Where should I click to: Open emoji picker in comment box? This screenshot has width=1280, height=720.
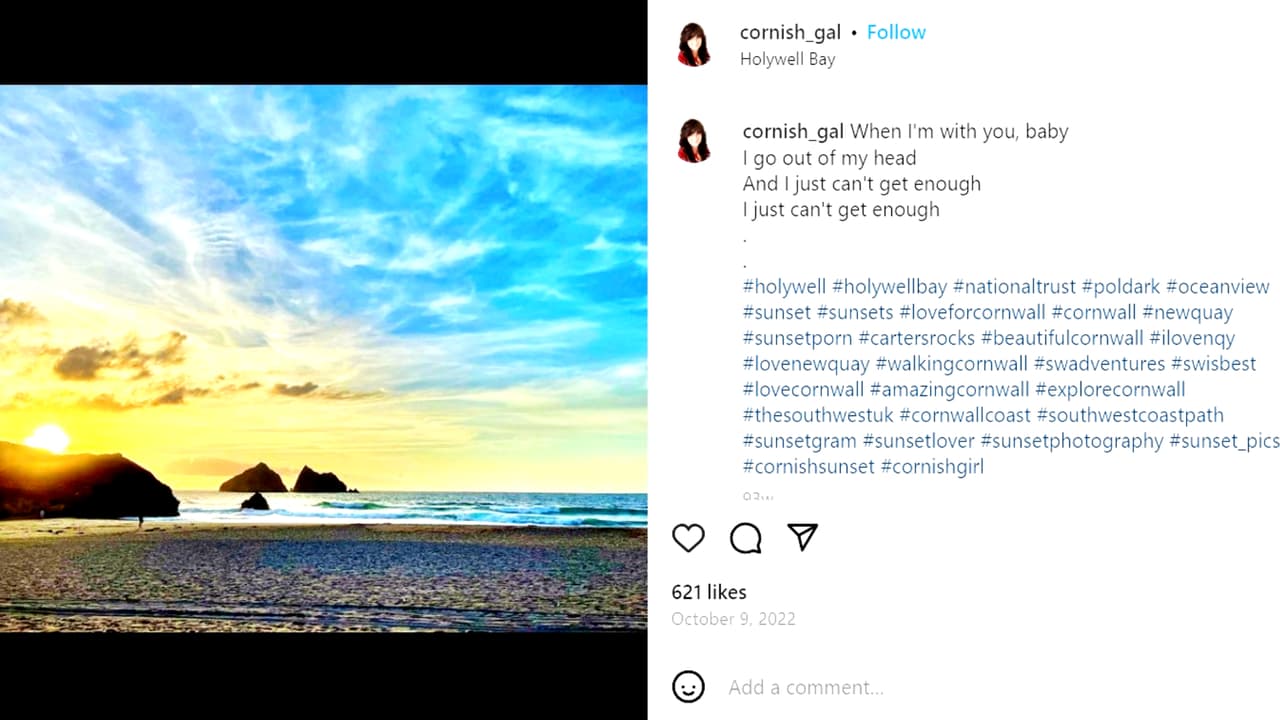688,687
